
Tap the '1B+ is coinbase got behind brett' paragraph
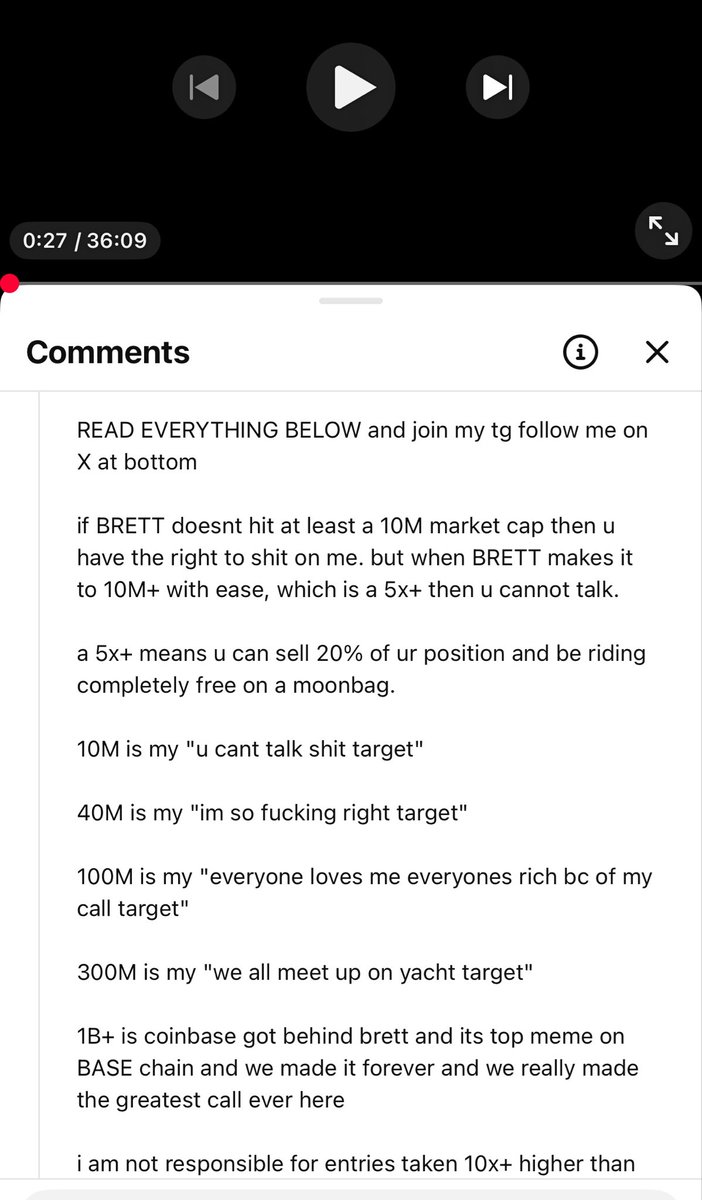(x=358, y=1068)
